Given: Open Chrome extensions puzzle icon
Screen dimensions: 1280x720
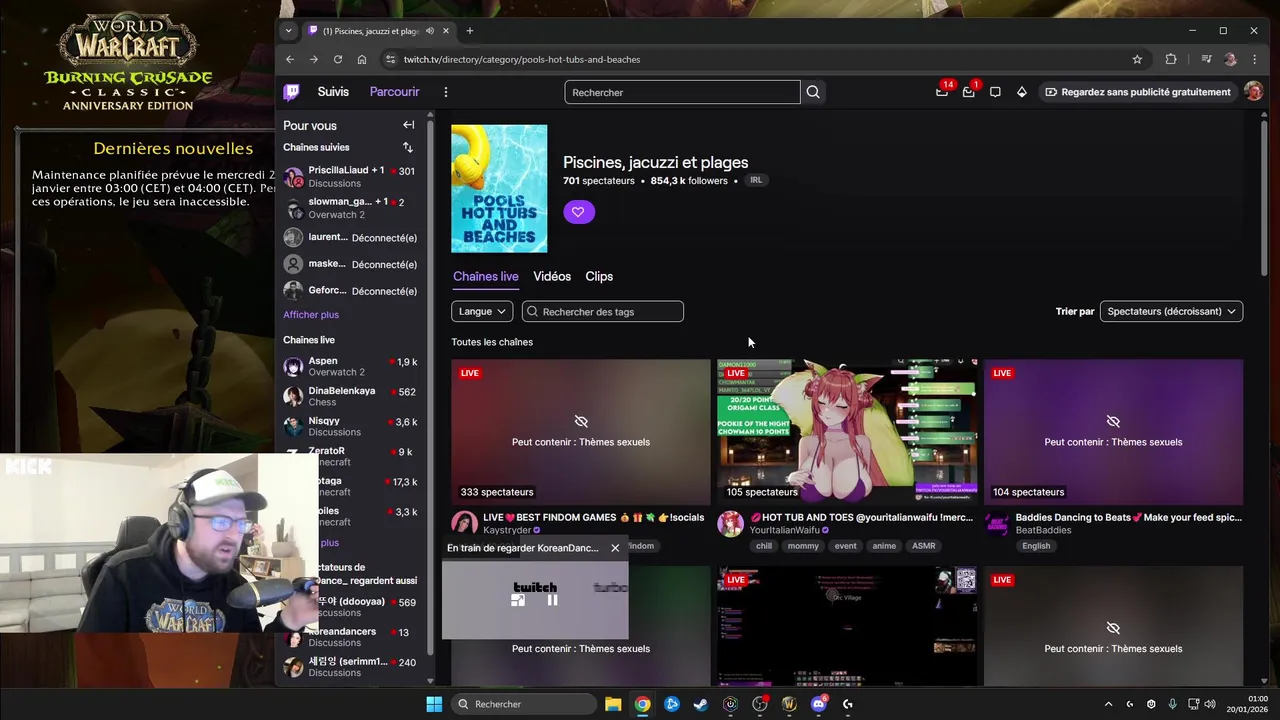Looking at the screenshot, I should (1171, 59).
